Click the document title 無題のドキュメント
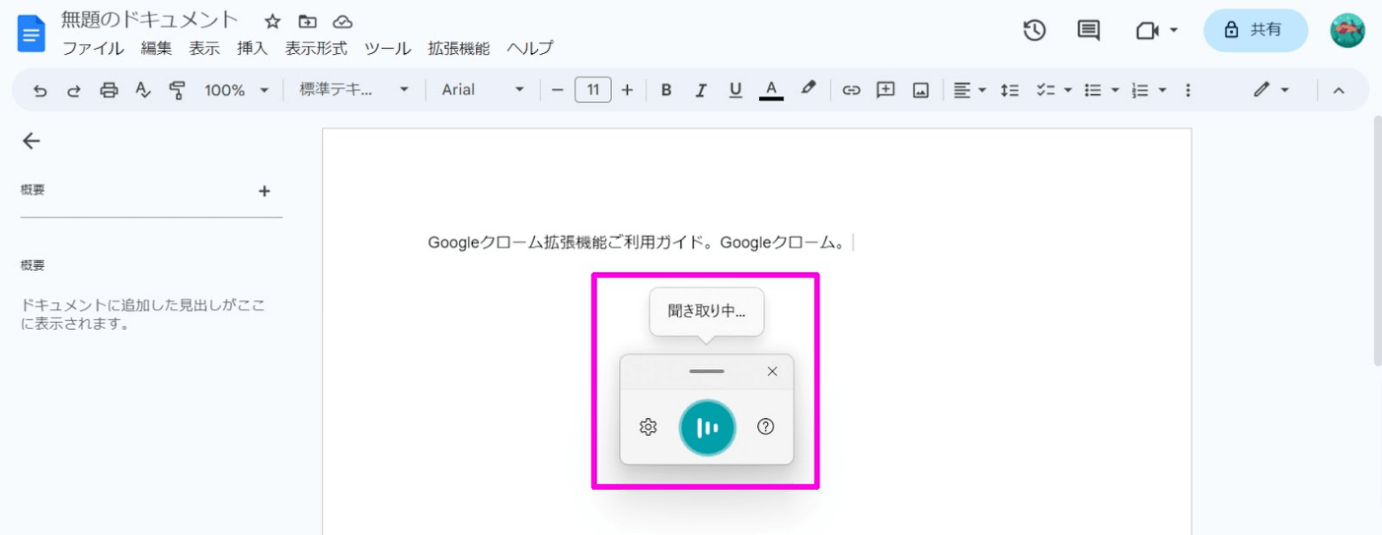The width and height of the screenshot is (1382, 535). click(150, 20)
